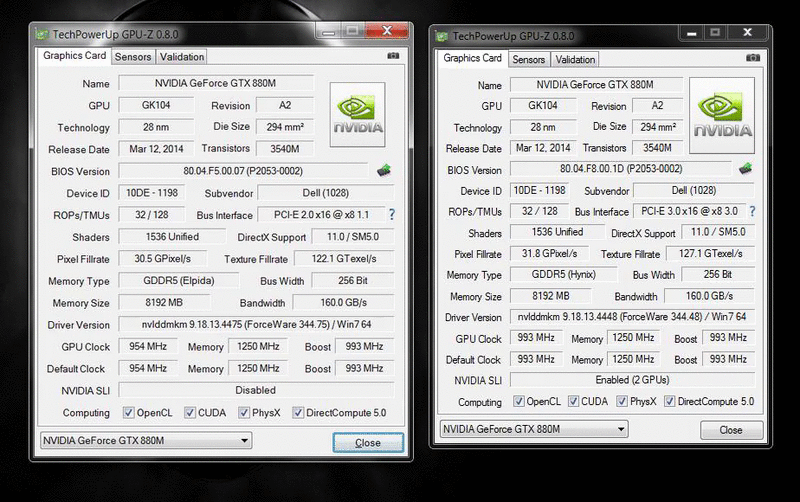Click the BIOS save chip icon in left window
Screen dimensions: 800x502
[384, 170]
